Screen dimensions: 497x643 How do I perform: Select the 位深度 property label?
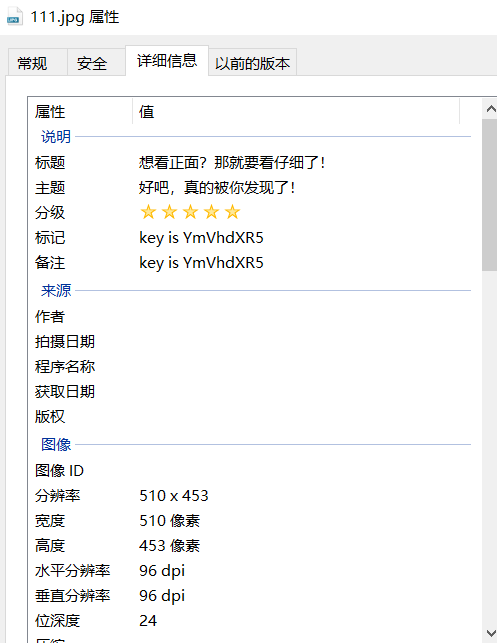(x=57, y=621)
